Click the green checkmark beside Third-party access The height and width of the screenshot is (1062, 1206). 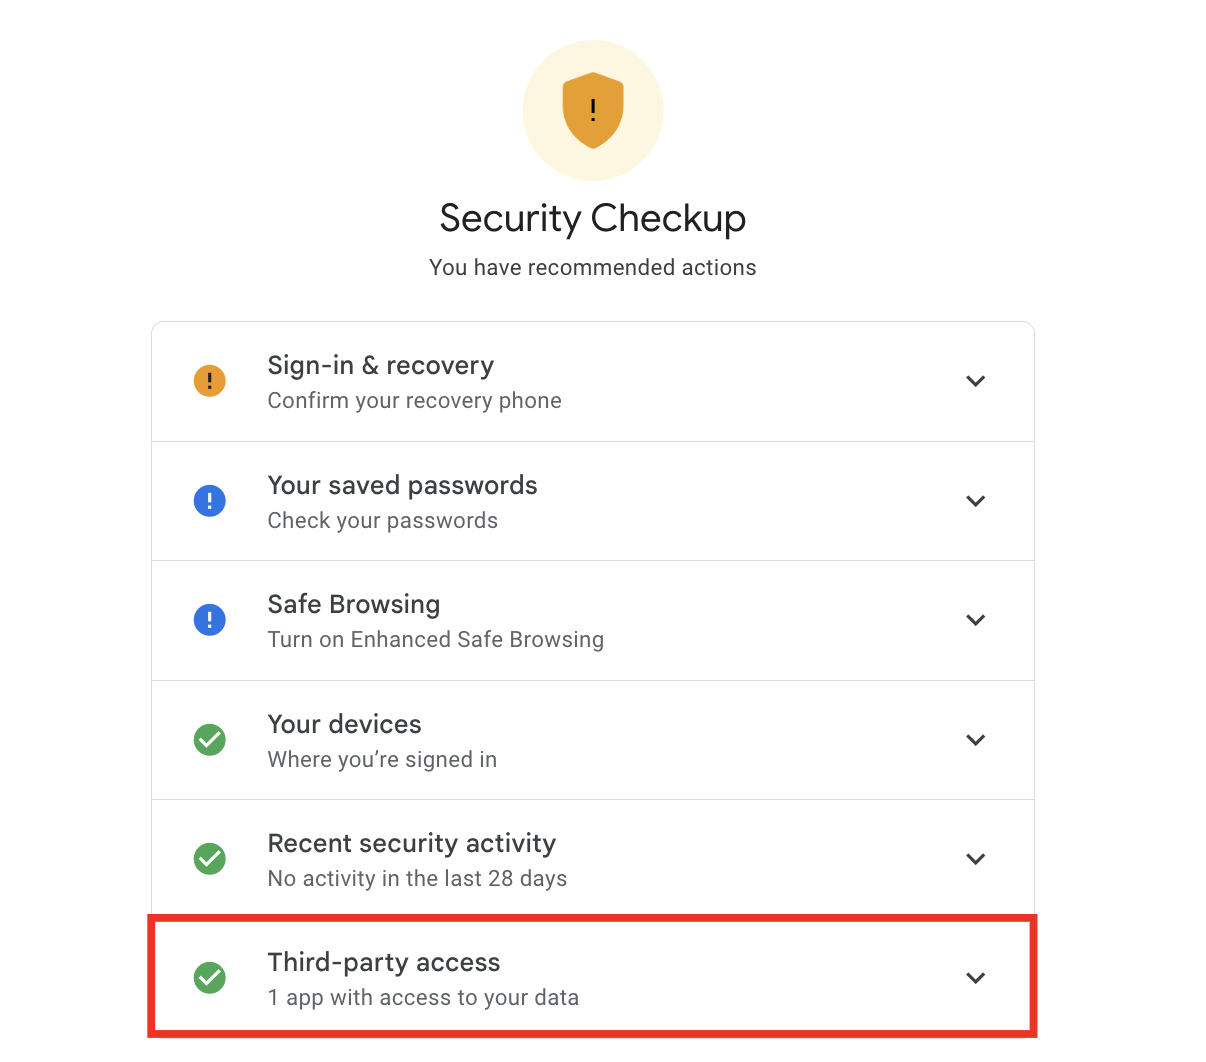tap(210, 978)
